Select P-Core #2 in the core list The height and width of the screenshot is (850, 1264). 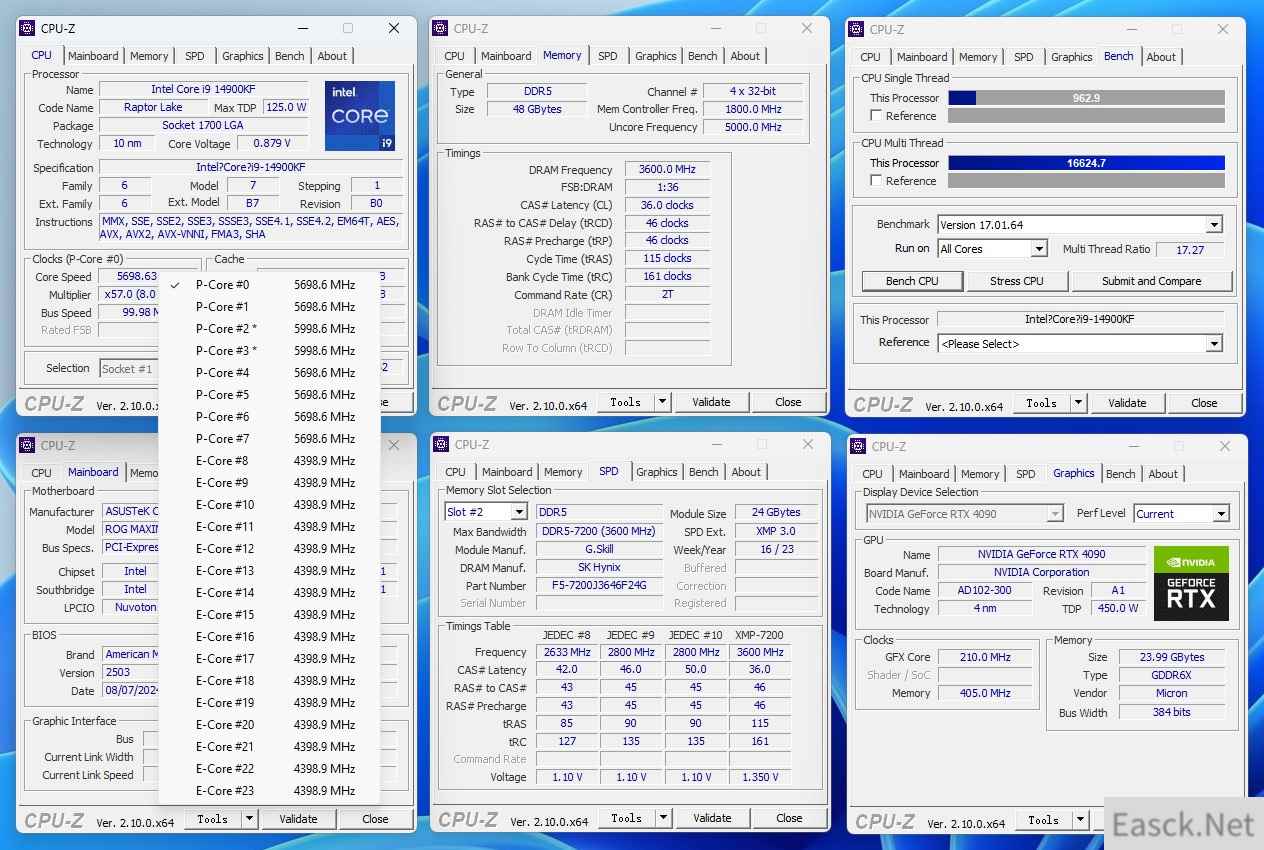tap(269, 329)
